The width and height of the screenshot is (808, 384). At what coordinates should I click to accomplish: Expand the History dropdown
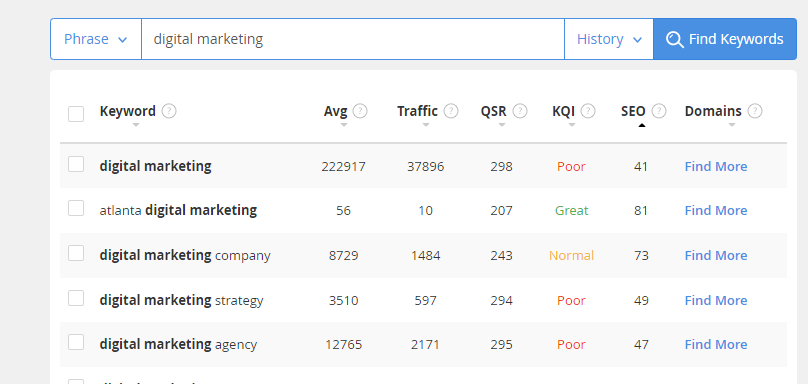point(609,39)
